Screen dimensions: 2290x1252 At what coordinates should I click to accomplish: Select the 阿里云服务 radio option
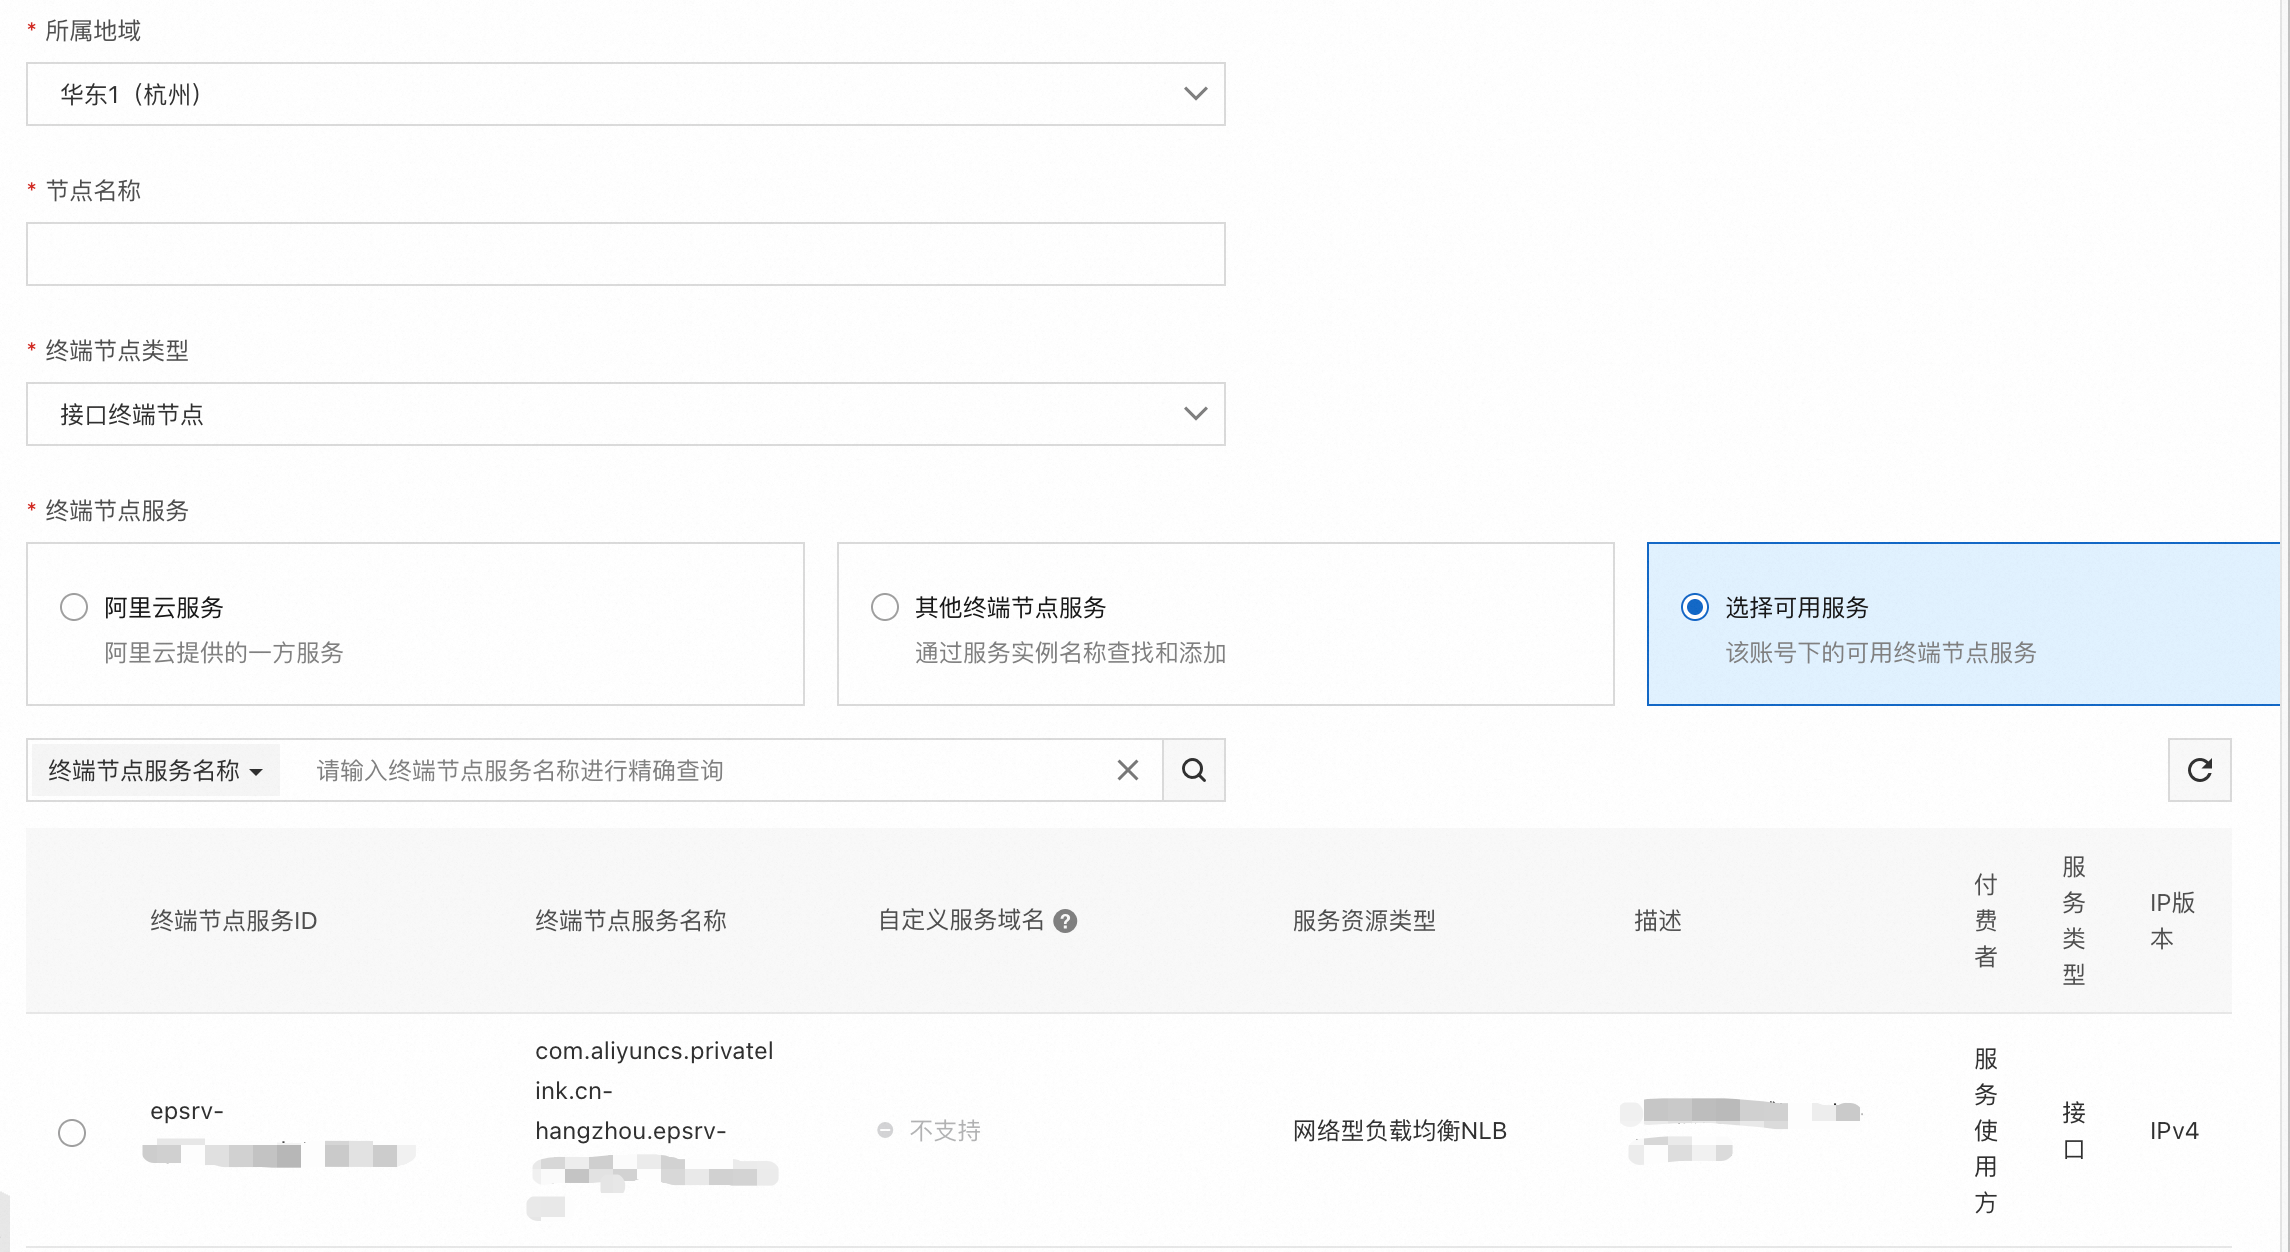point(74,607)
